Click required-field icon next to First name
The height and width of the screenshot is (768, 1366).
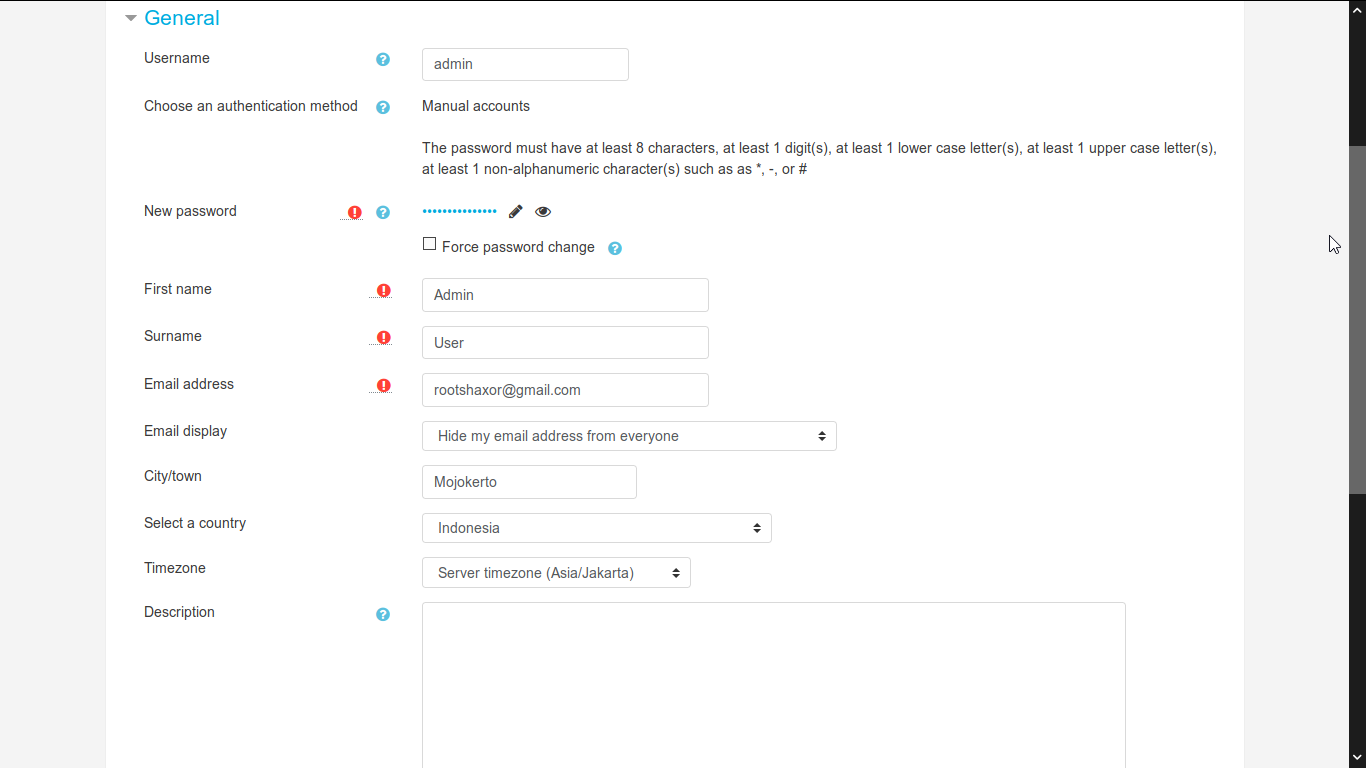tap(383, 290)
